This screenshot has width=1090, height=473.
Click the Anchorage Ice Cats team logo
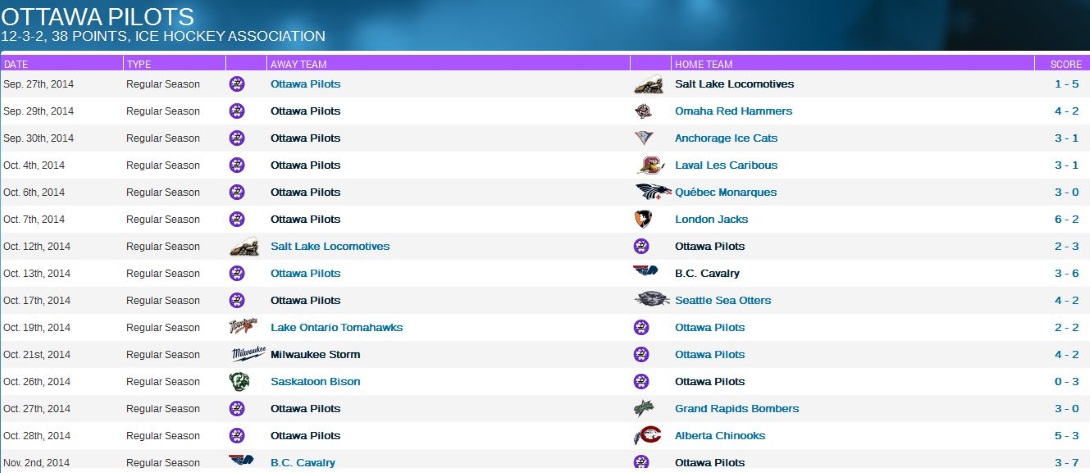pyautogui.click(x=644, y=138)
